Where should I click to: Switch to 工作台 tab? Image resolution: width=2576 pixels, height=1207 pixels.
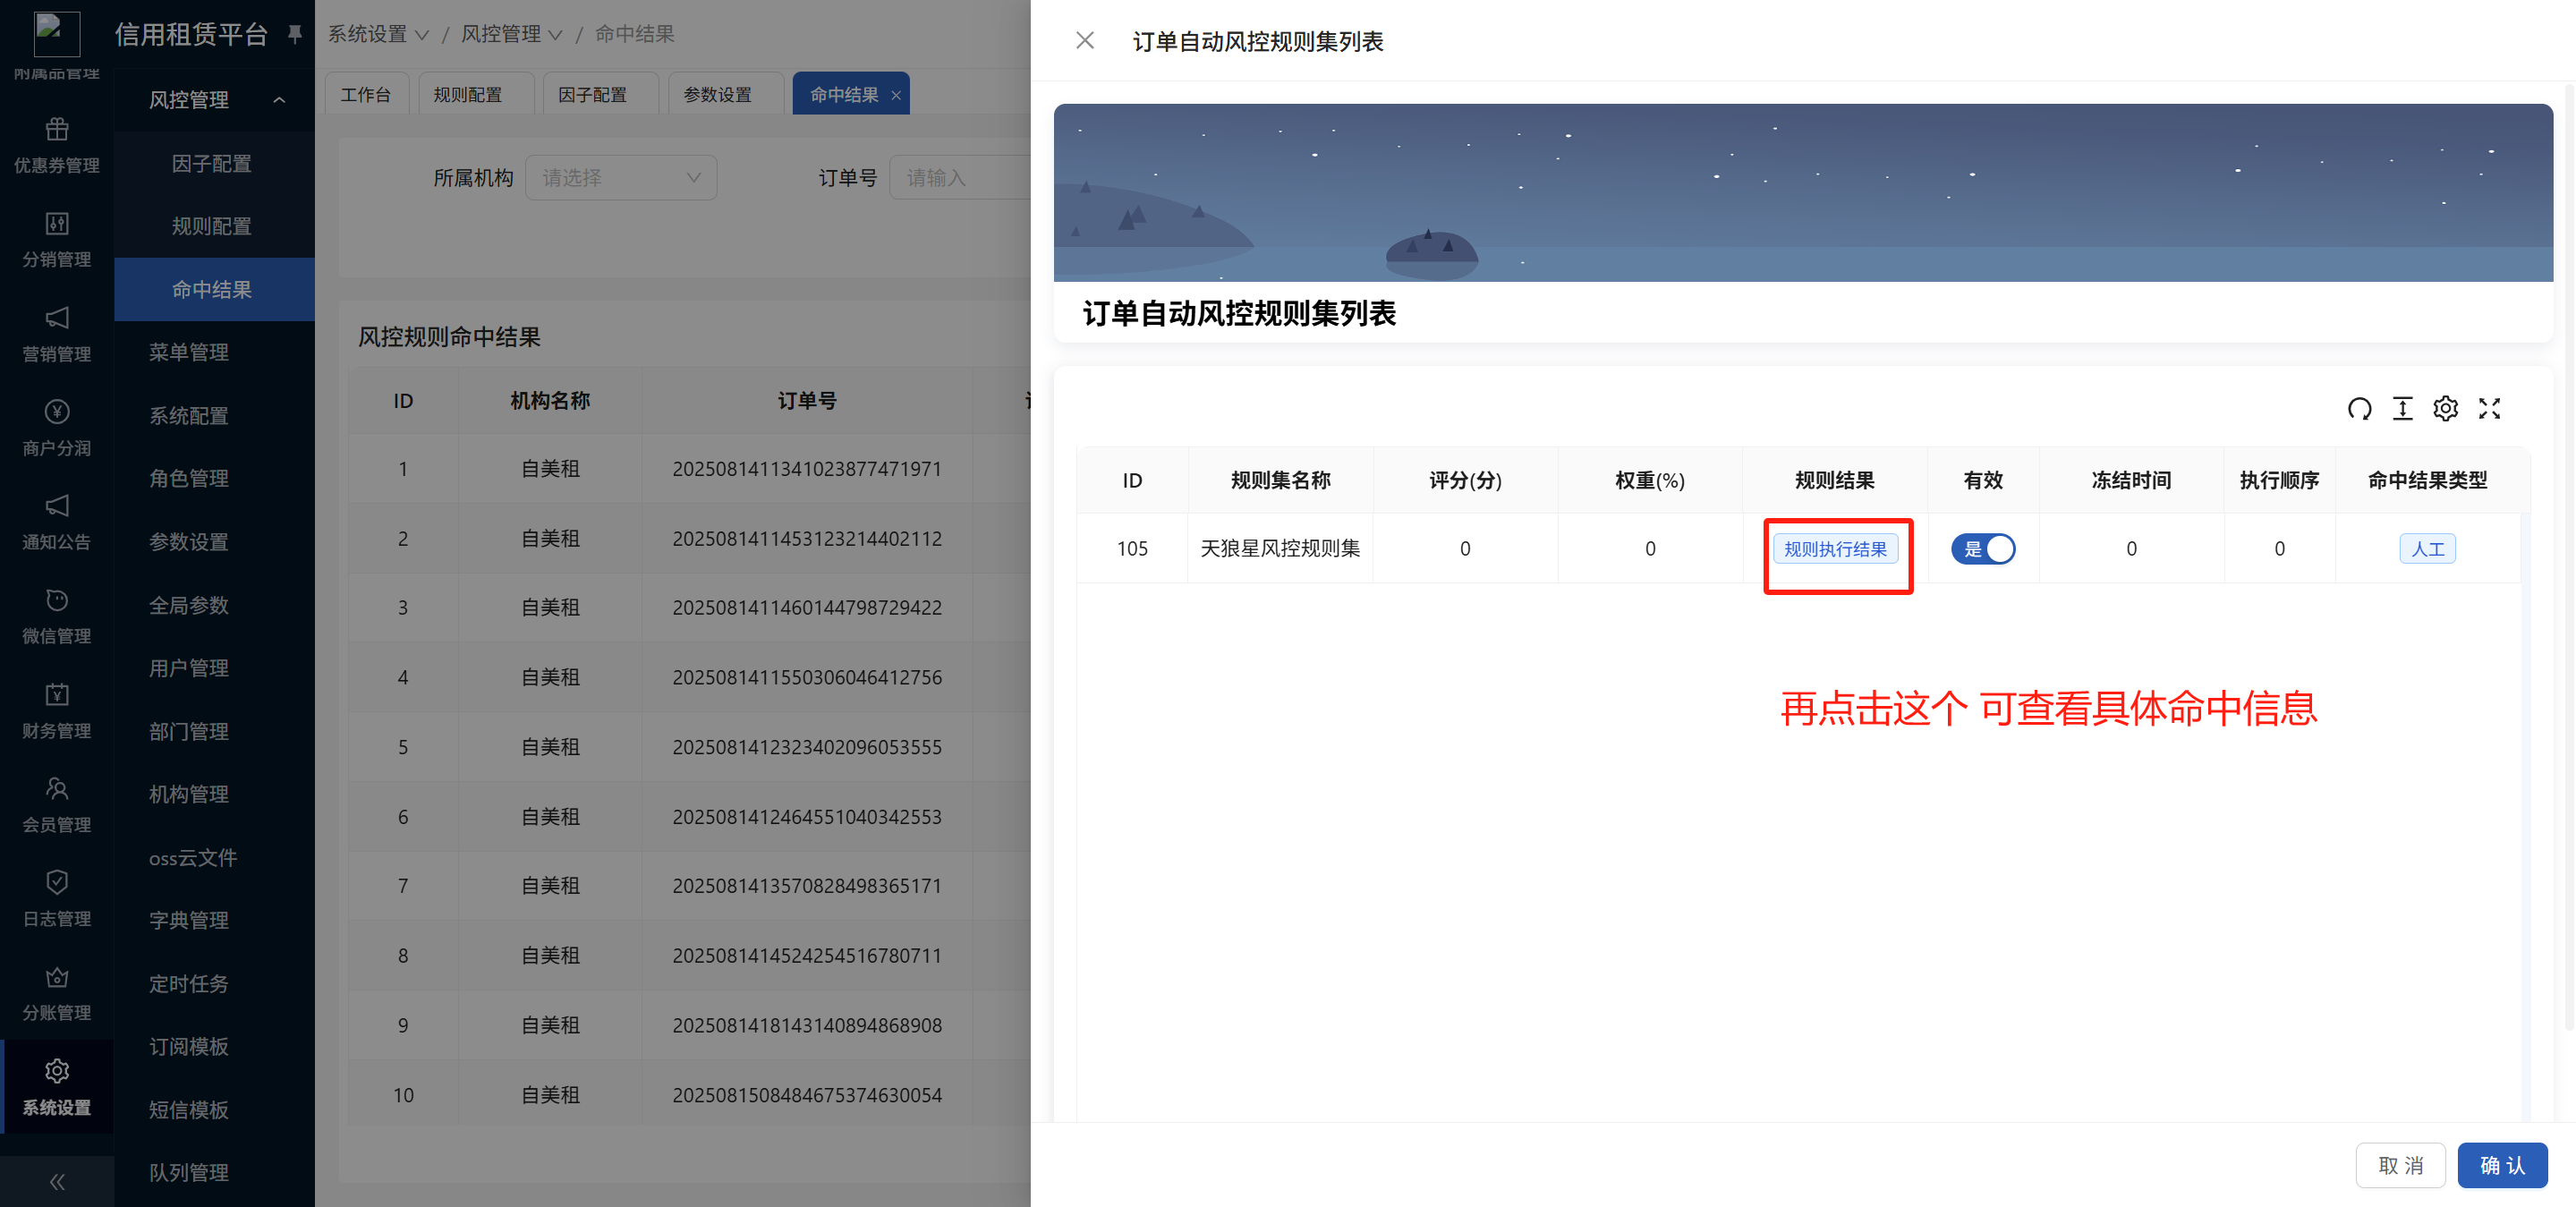click(366, 95)
